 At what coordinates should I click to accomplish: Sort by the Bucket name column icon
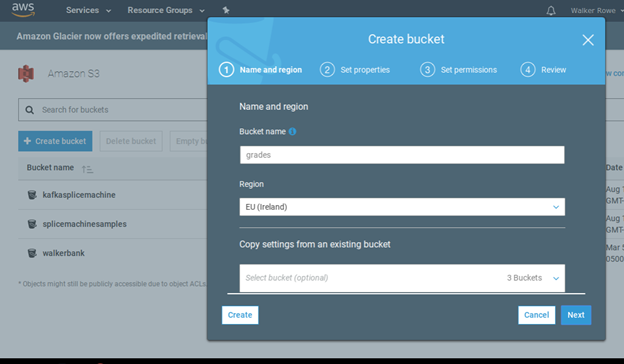(87, 169)
